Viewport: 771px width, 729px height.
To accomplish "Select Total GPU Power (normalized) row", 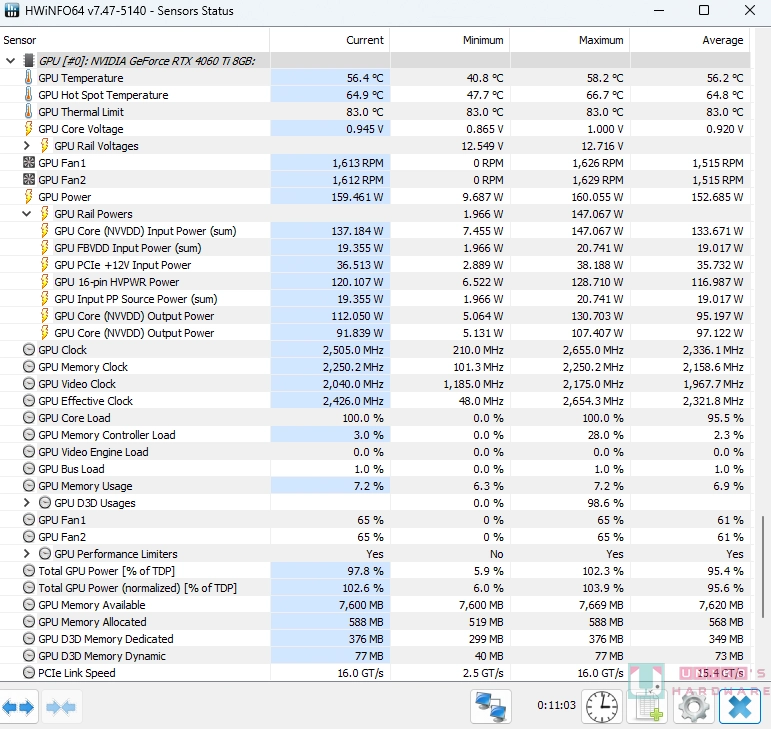I will point(376,588).
